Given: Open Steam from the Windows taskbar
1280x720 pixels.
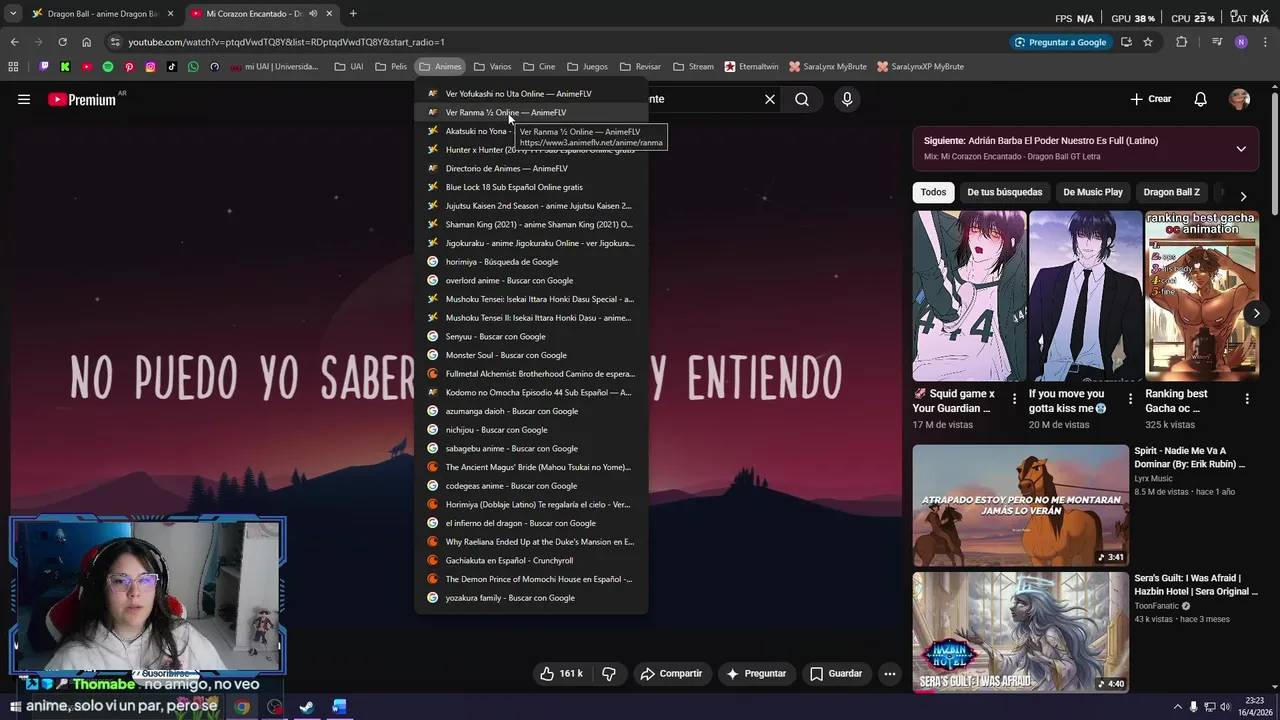Looking at the screenshot, I should (x=307, y=707).
